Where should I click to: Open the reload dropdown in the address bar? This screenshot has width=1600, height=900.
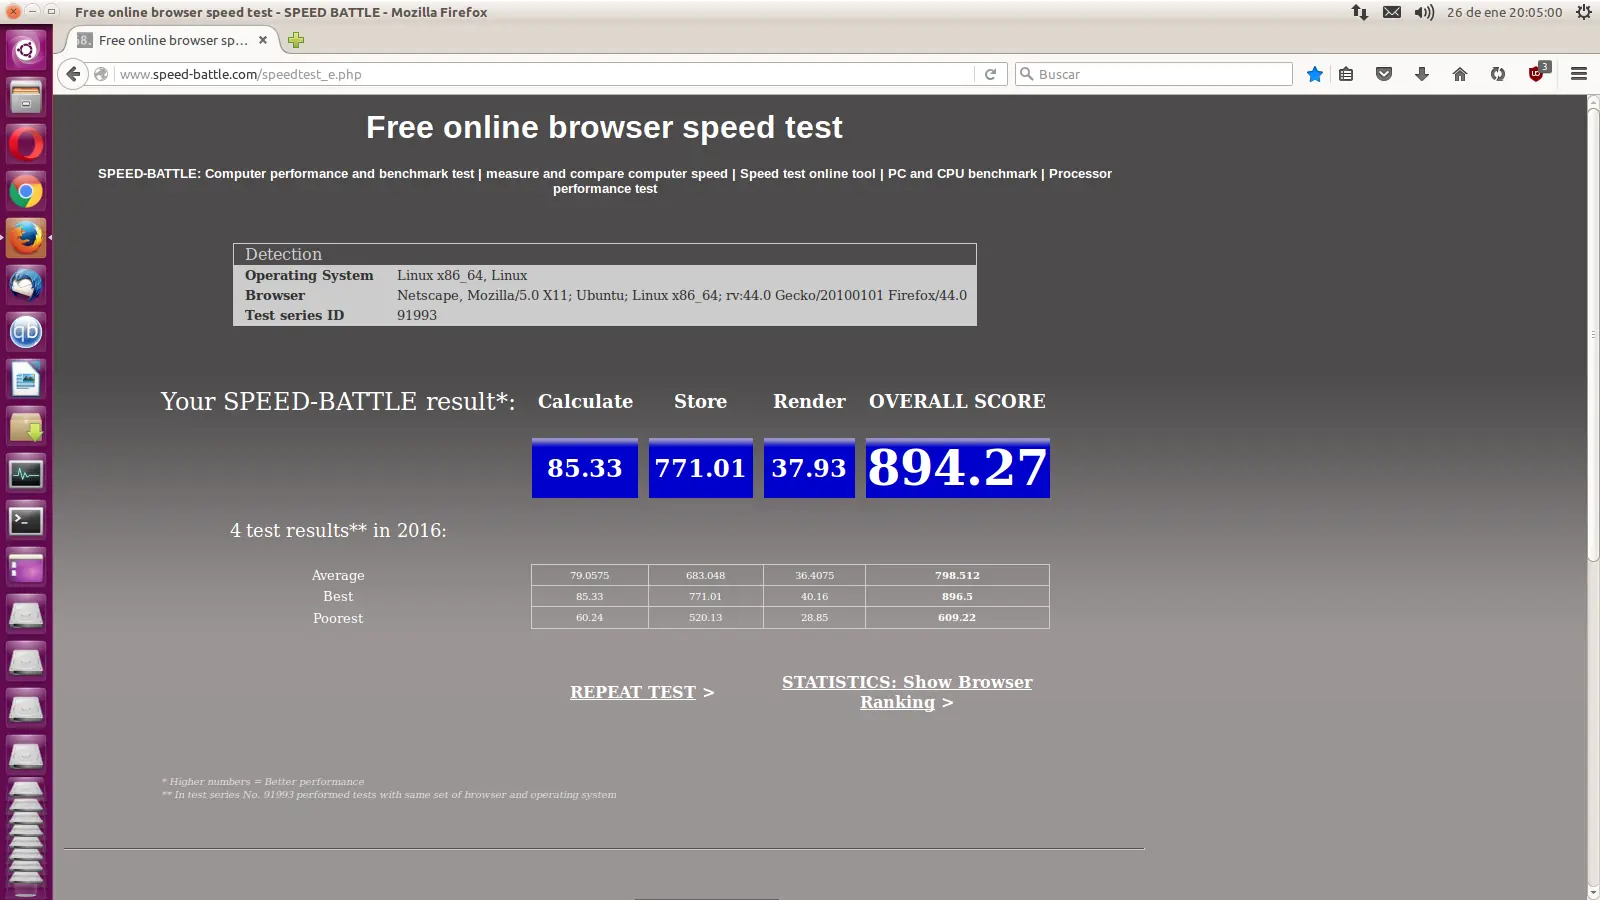(x=989, y=73)
